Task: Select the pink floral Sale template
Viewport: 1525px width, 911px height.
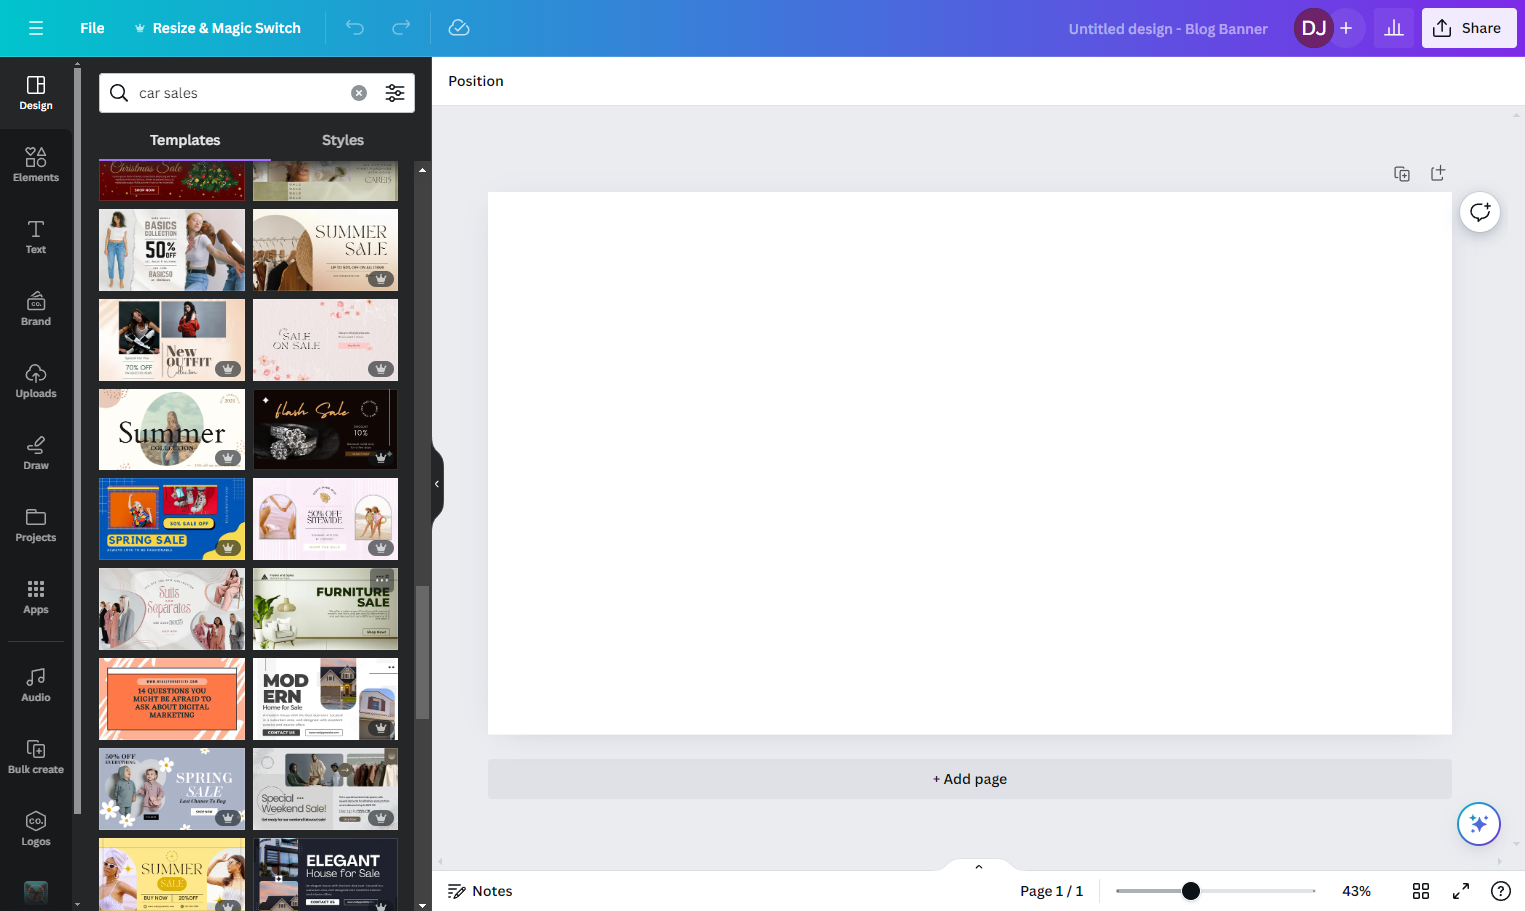Action: pyautogui.click(x=325, y=340)
